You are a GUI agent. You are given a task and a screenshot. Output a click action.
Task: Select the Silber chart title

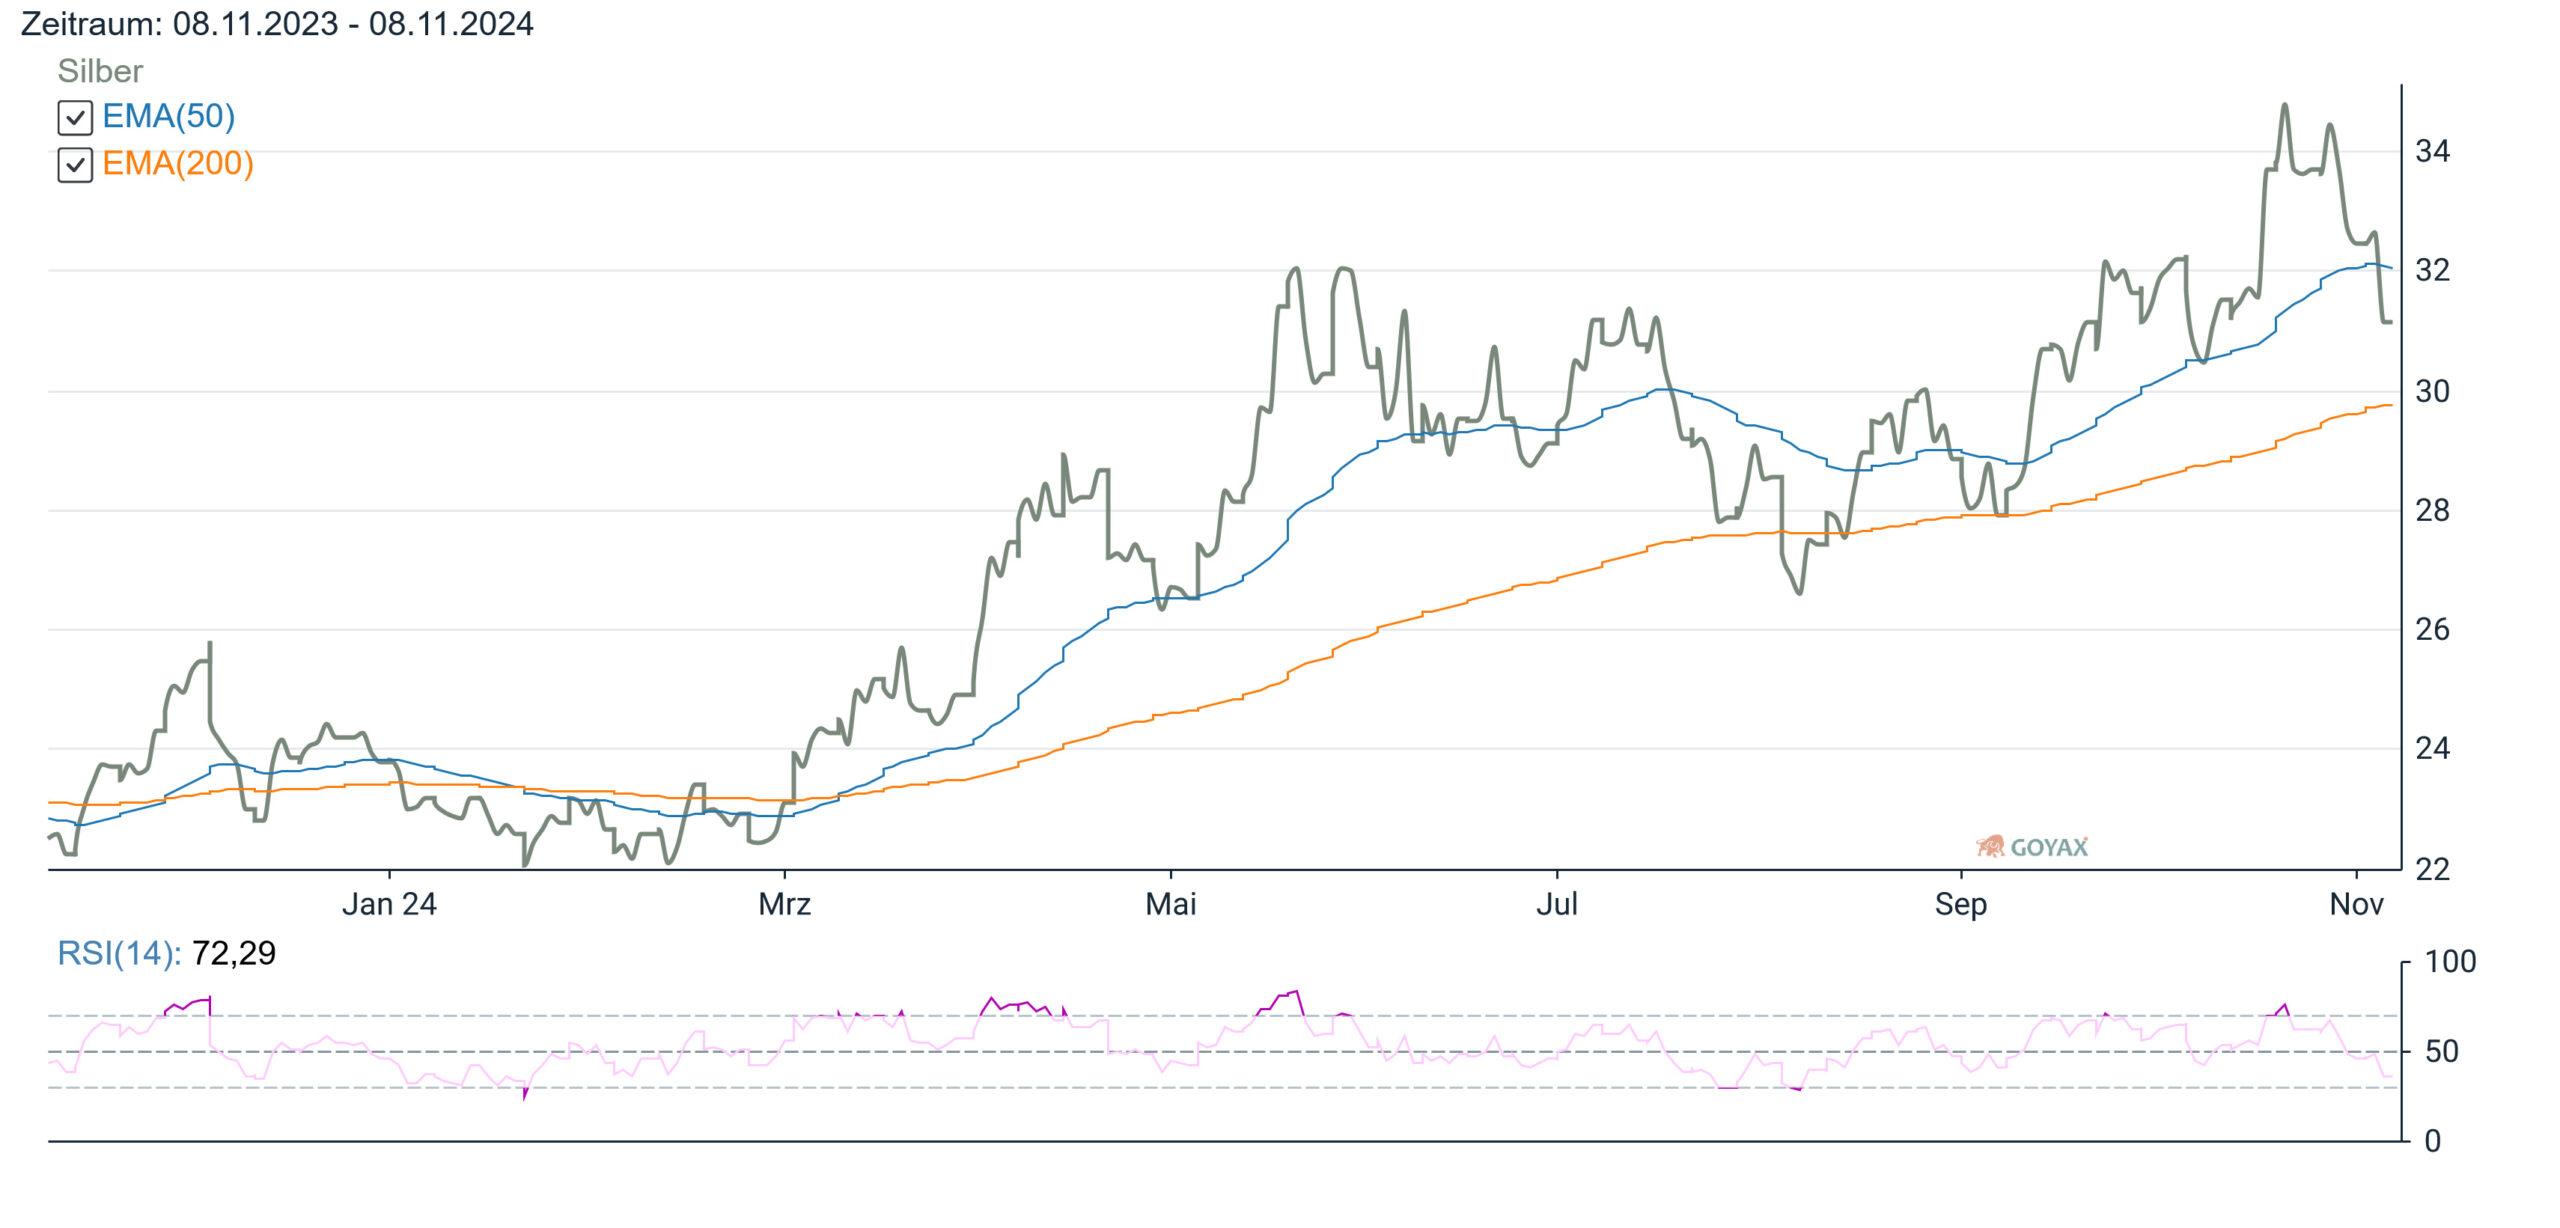pos(100,71)
